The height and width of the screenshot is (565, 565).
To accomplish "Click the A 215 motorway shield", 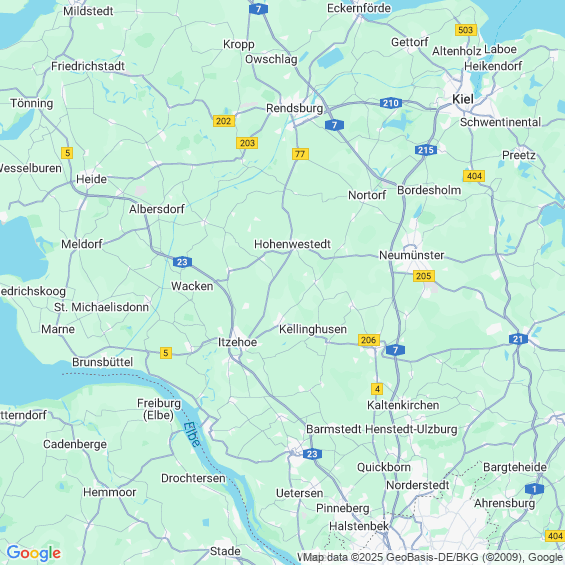I will click(426, 150).
